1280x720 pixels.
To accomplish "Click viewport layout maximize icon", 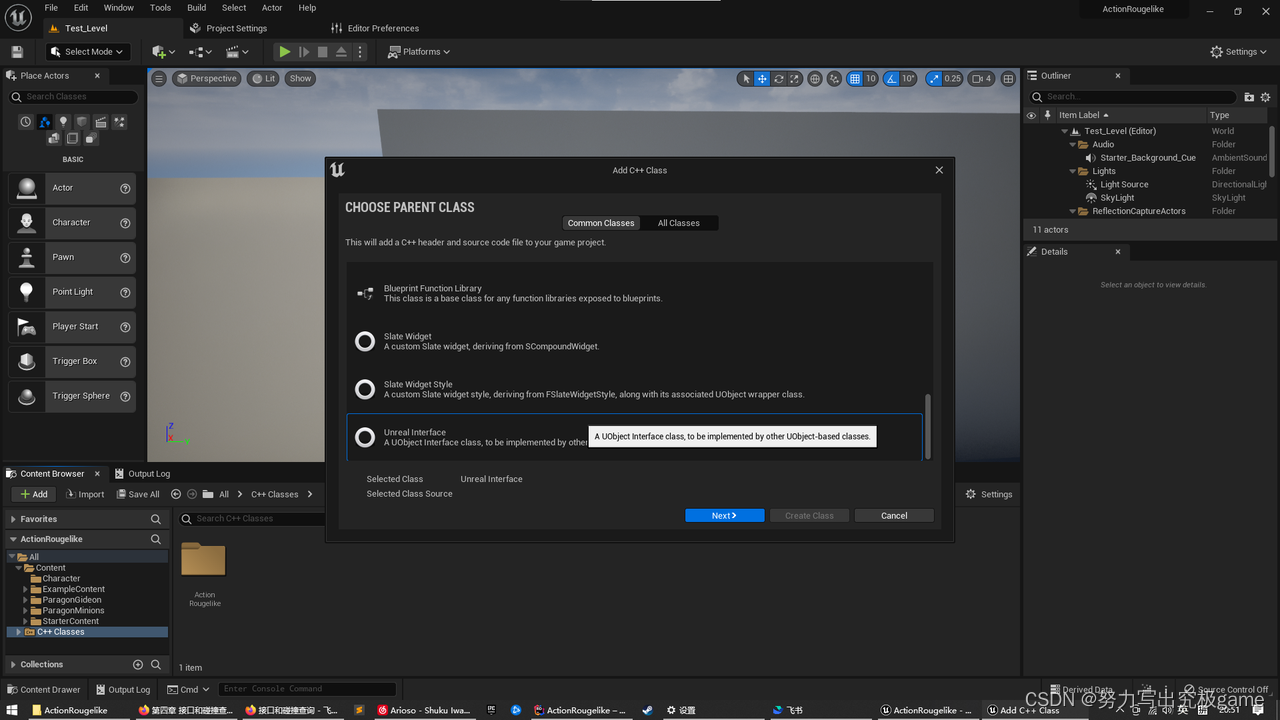I will point(1008,78).
